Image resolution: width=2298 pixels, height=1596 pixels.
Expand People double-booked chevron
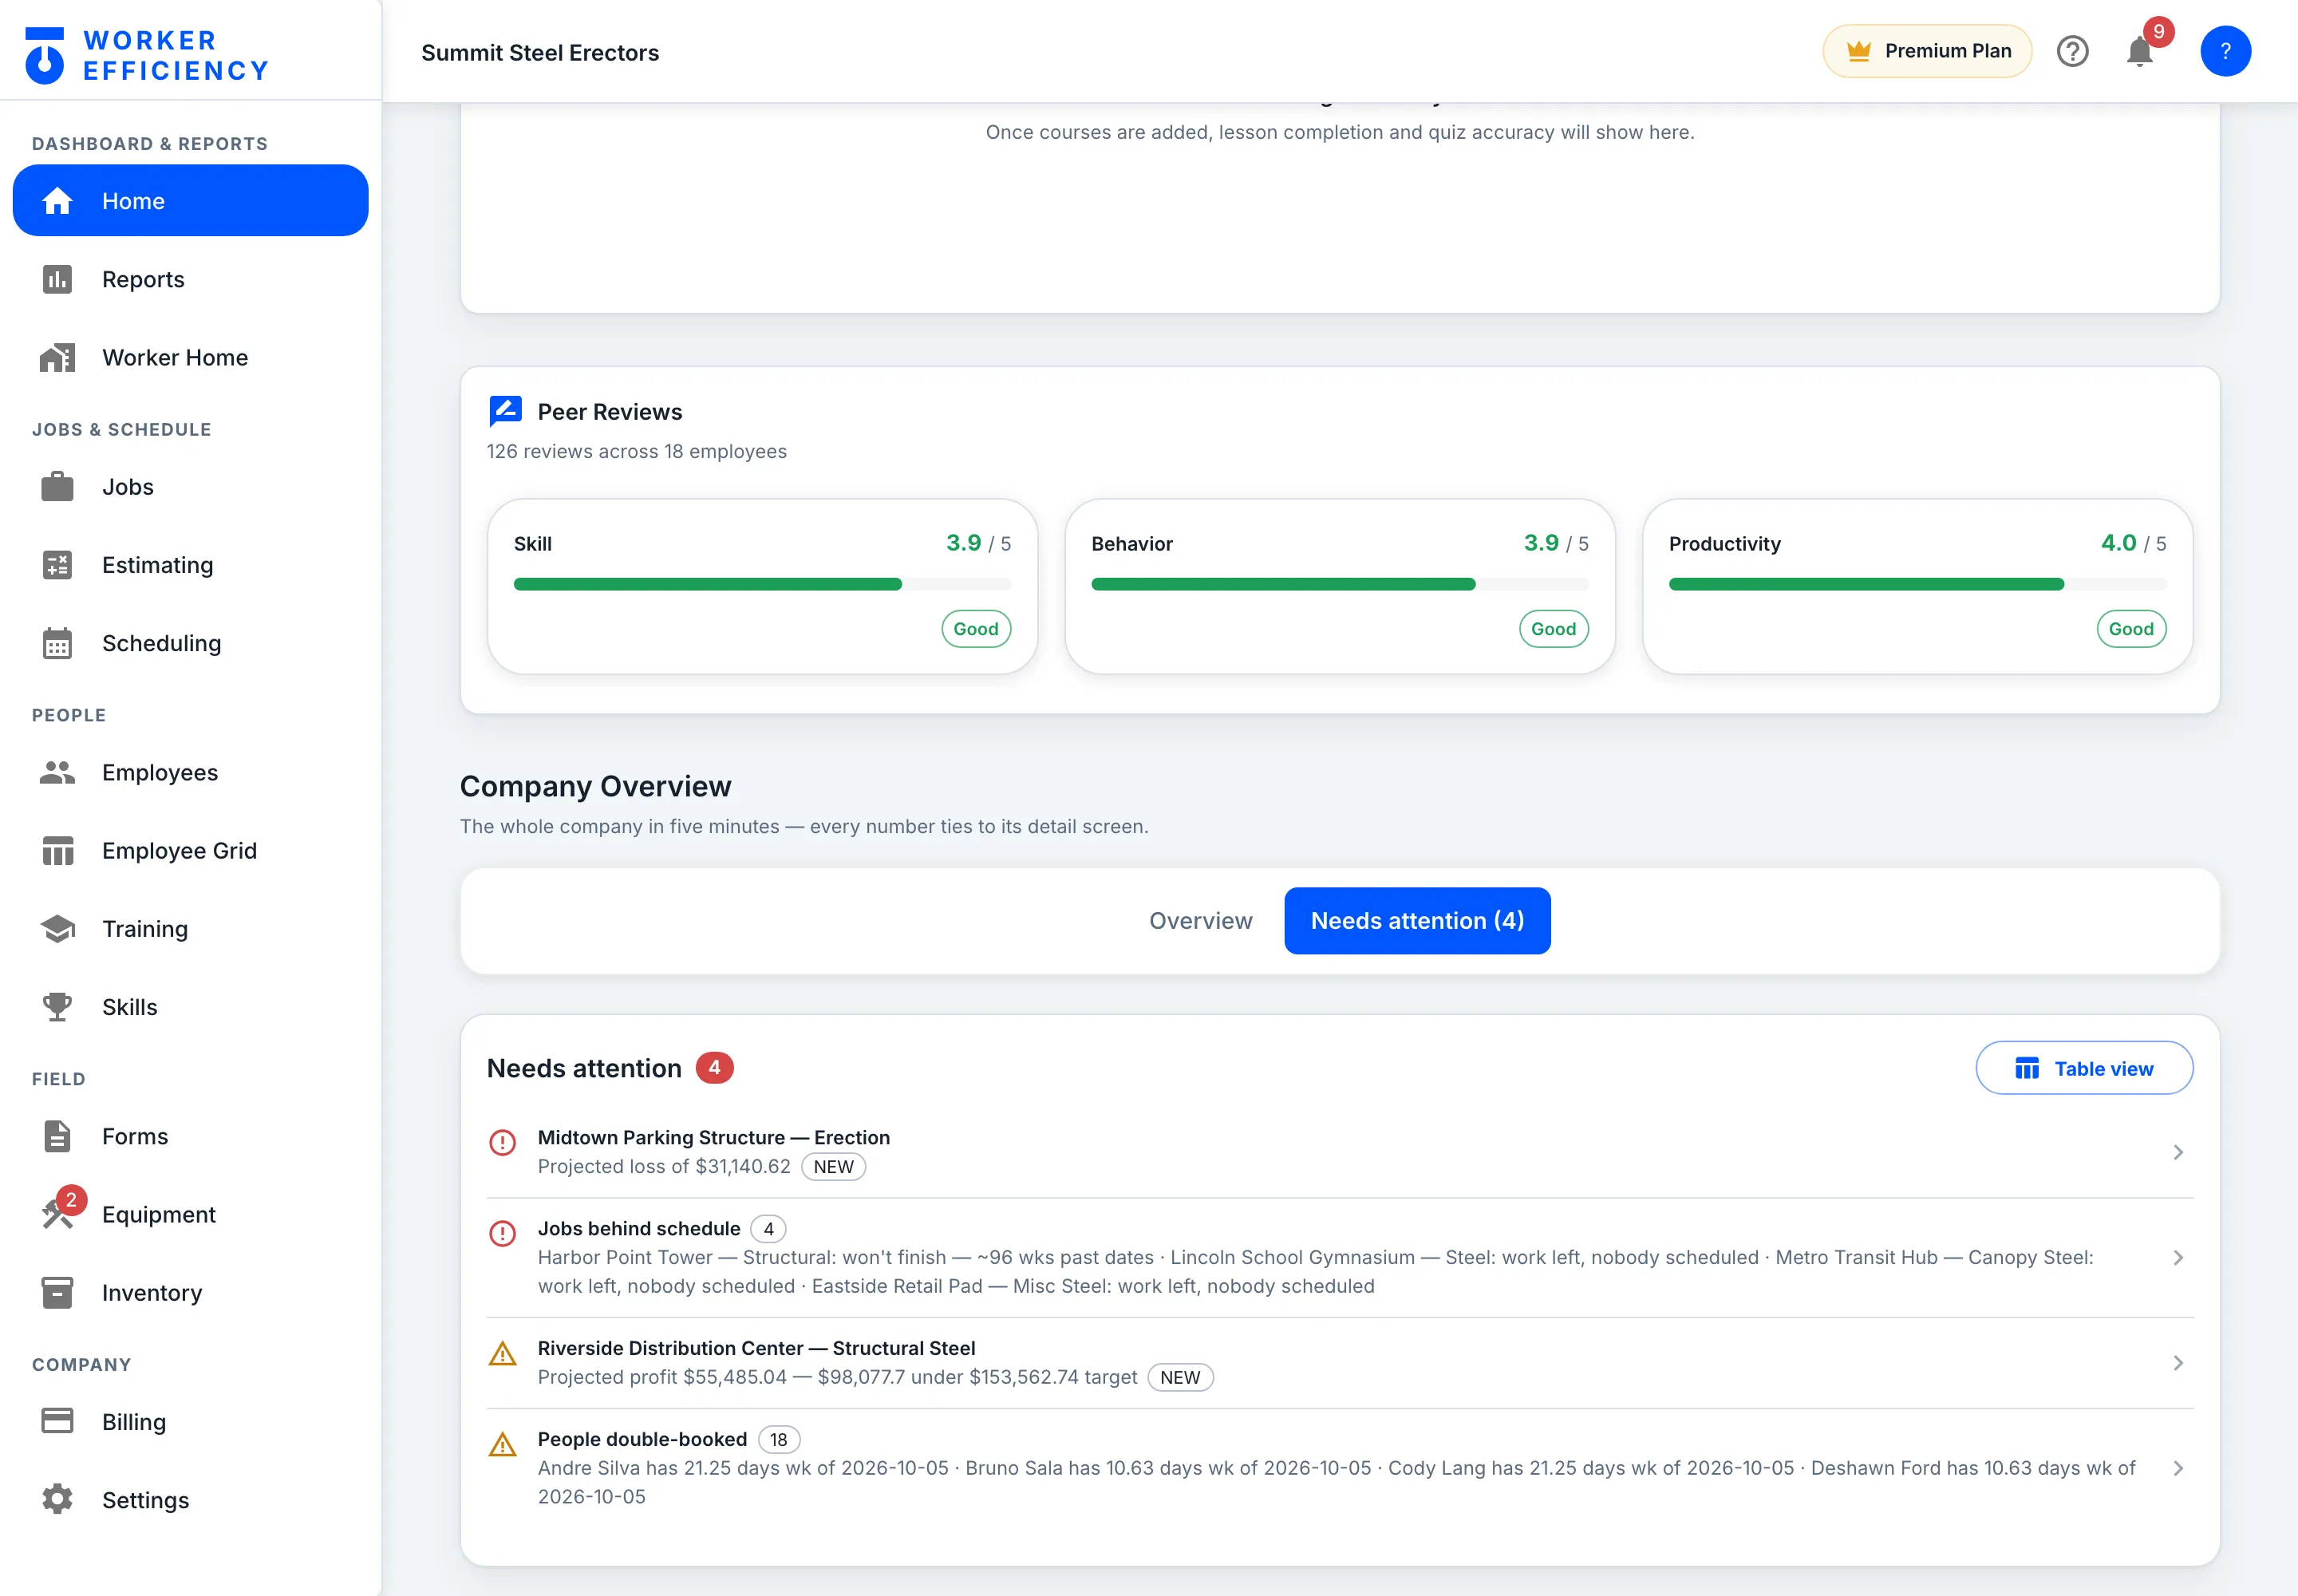[x=2178, y=1468]
